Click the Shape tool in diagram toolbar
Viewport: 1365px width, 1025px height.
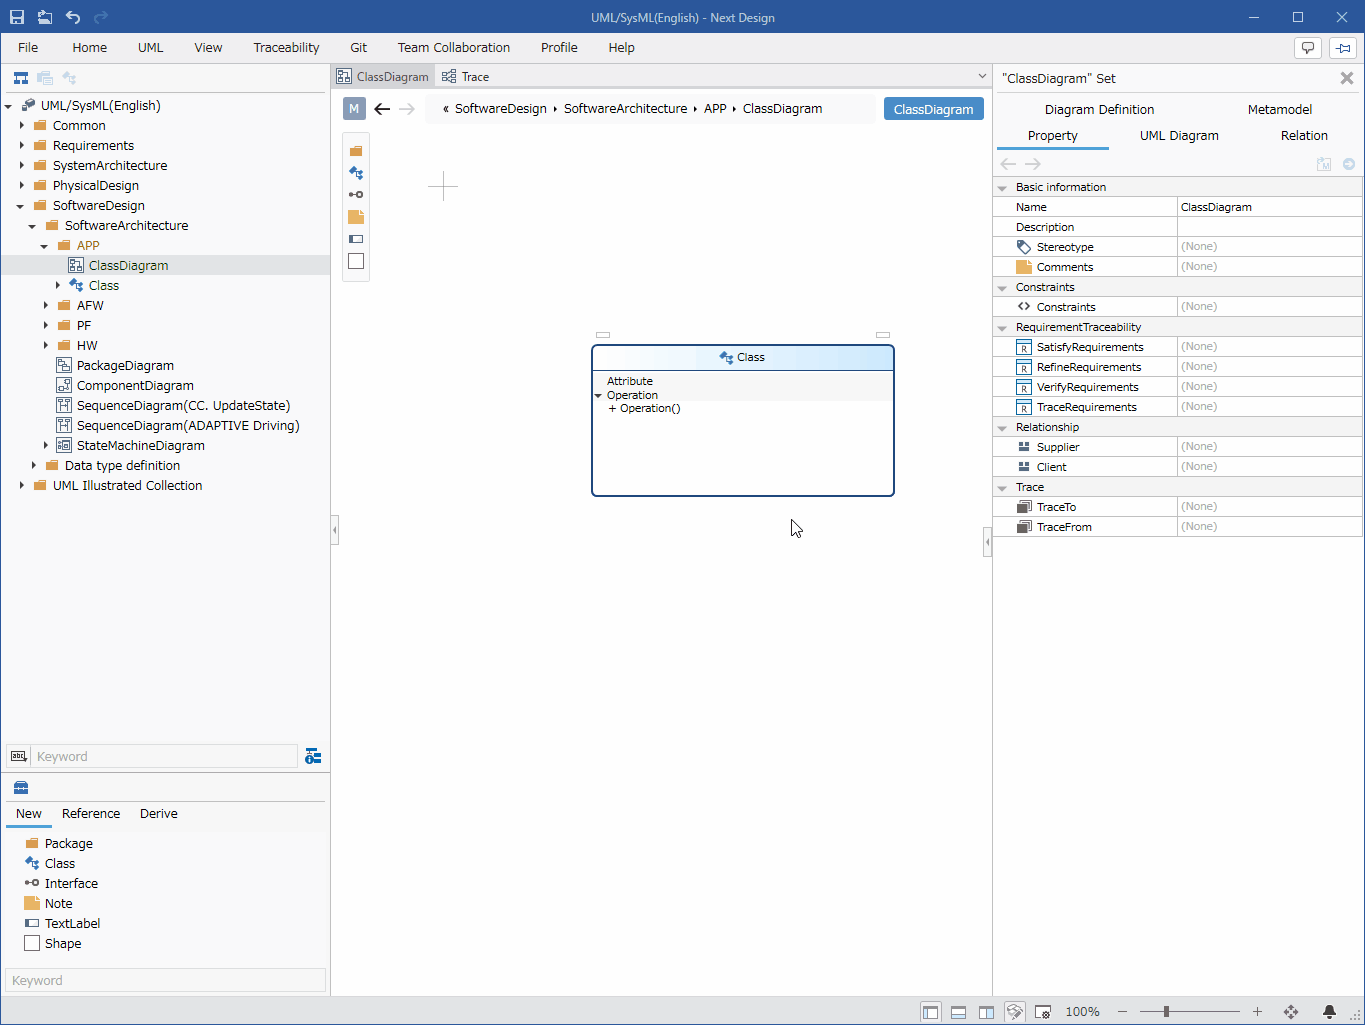point(356,261)
